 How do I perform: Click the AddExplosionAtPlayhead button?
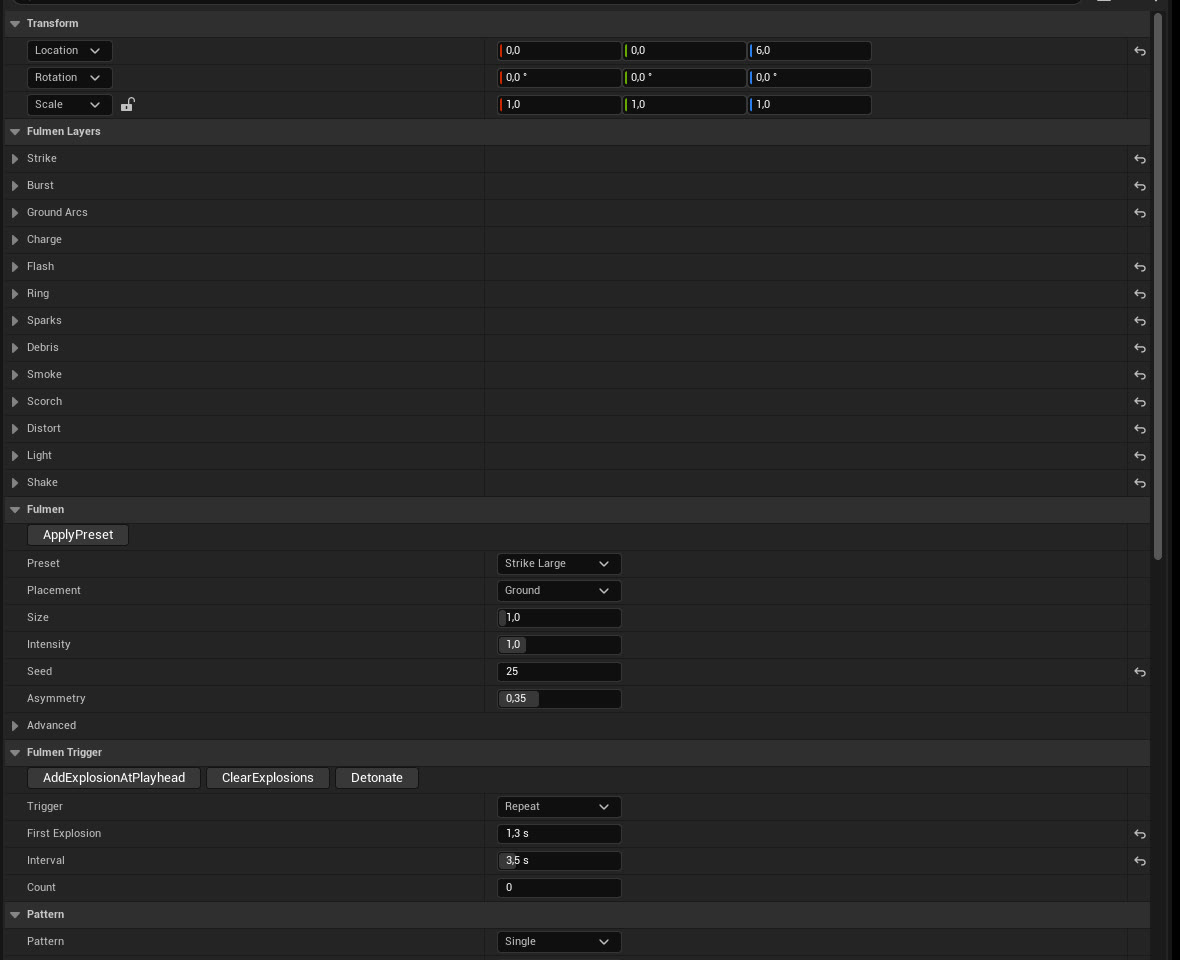pyautogui.click(x=114, y=778)
